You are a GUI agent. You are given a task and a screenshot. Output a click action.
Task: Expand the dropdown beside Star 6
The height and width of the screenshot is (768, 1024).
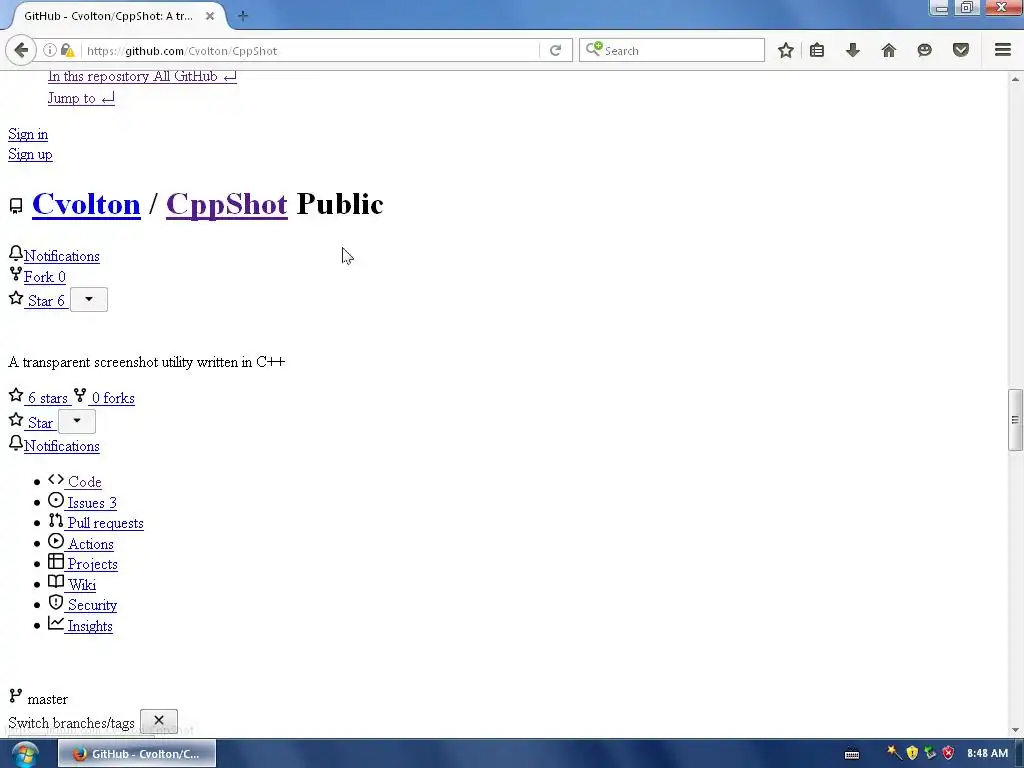pos(89,300)
